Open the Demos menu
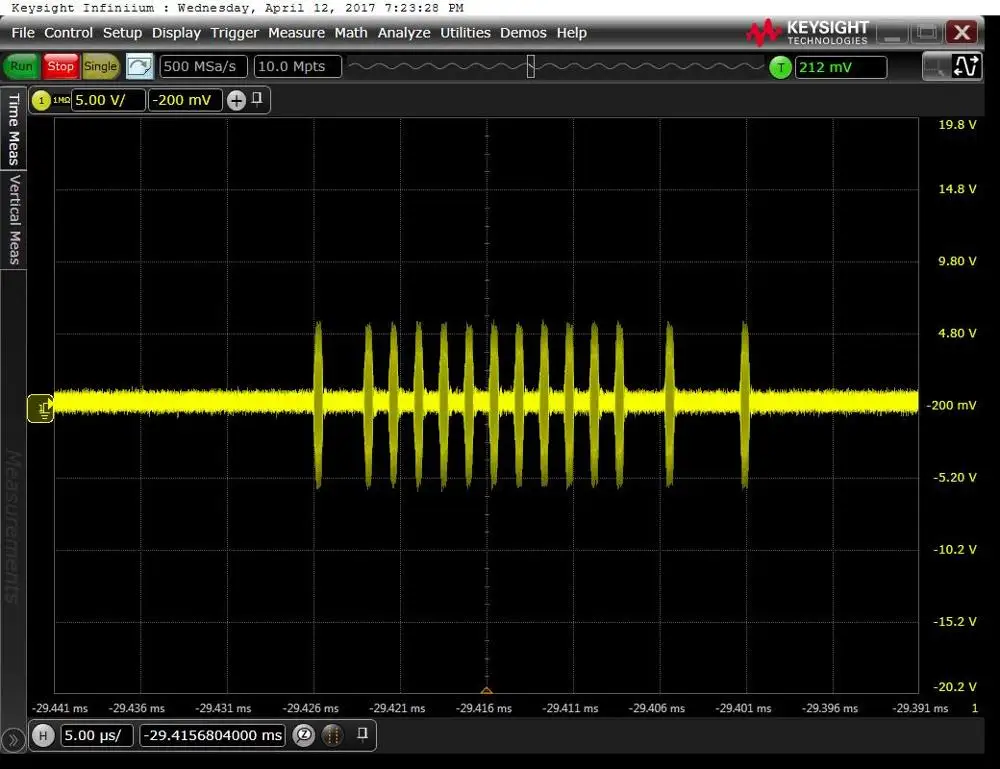 click(x=523, y=33)
